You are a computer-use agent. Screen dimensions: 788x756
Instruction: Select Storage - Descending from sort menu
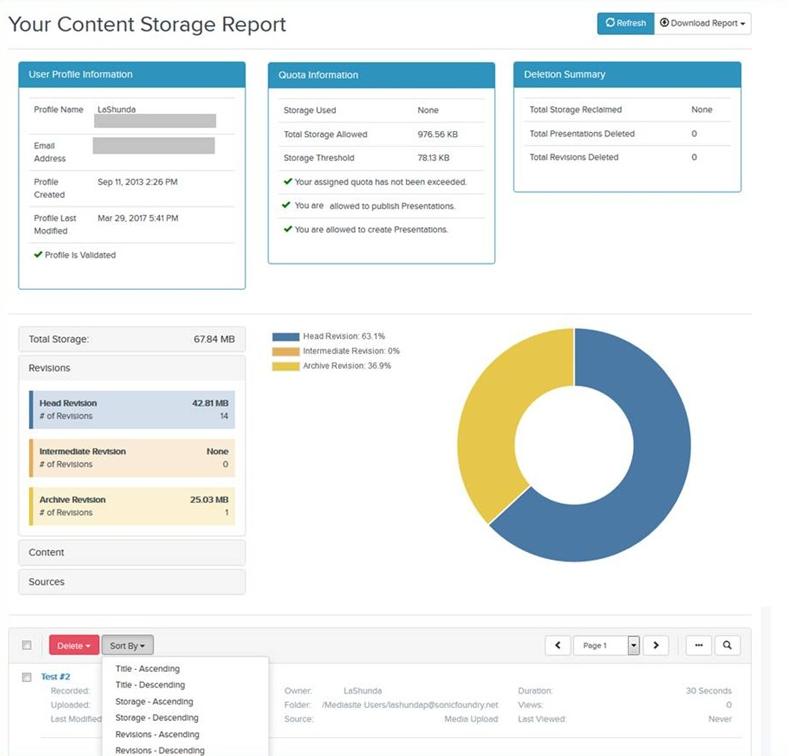(x=155, y=718)
